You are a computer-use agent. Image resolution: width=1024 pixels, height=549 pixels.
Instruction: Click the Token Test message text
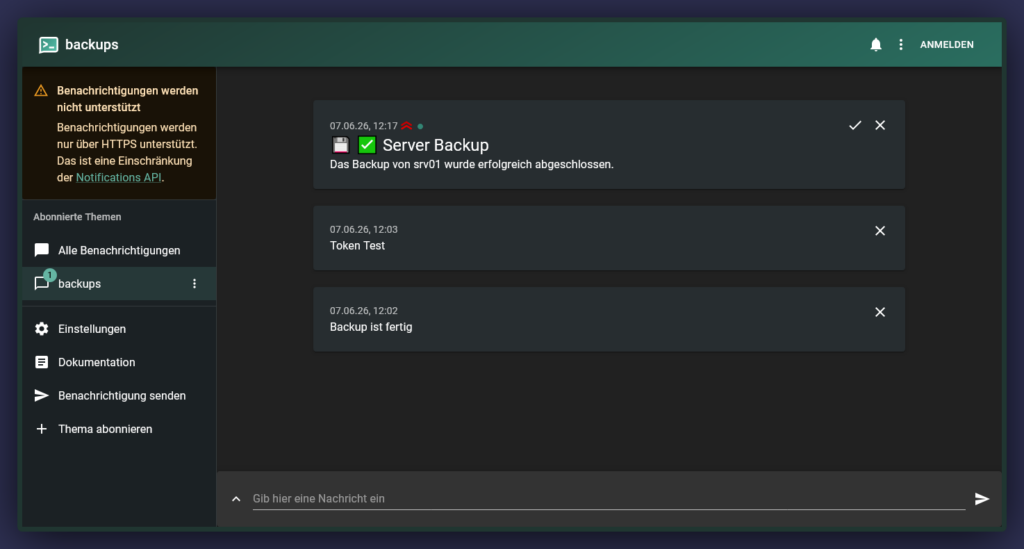[x=357, y=246]
